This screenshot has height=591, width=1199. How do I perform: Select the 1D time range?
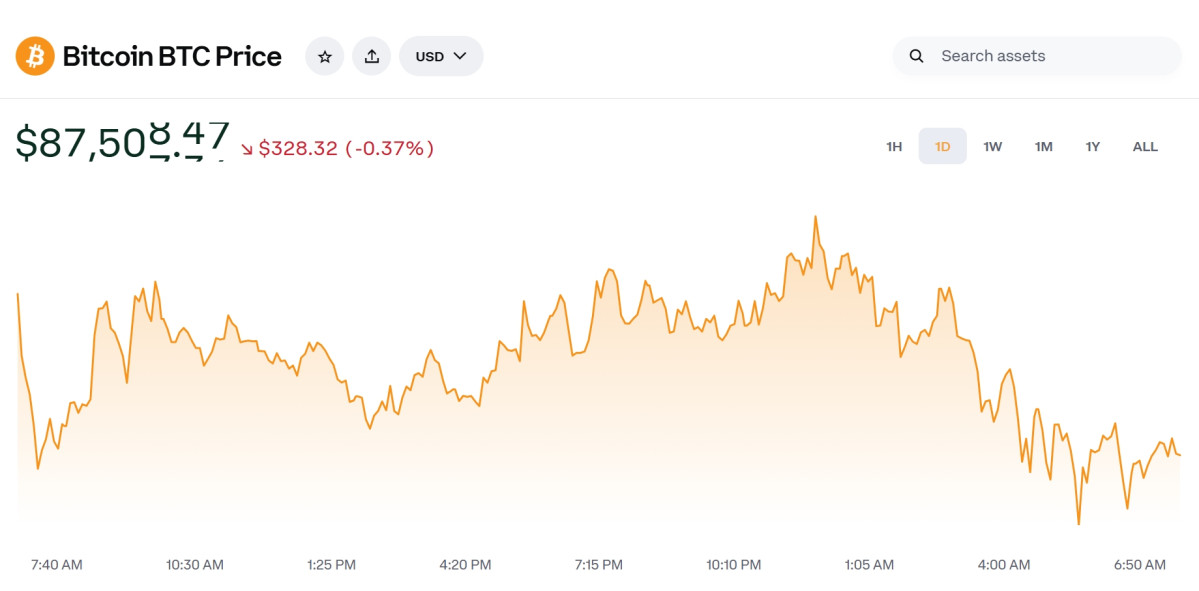pyautogui.click(x=942, y=147)
